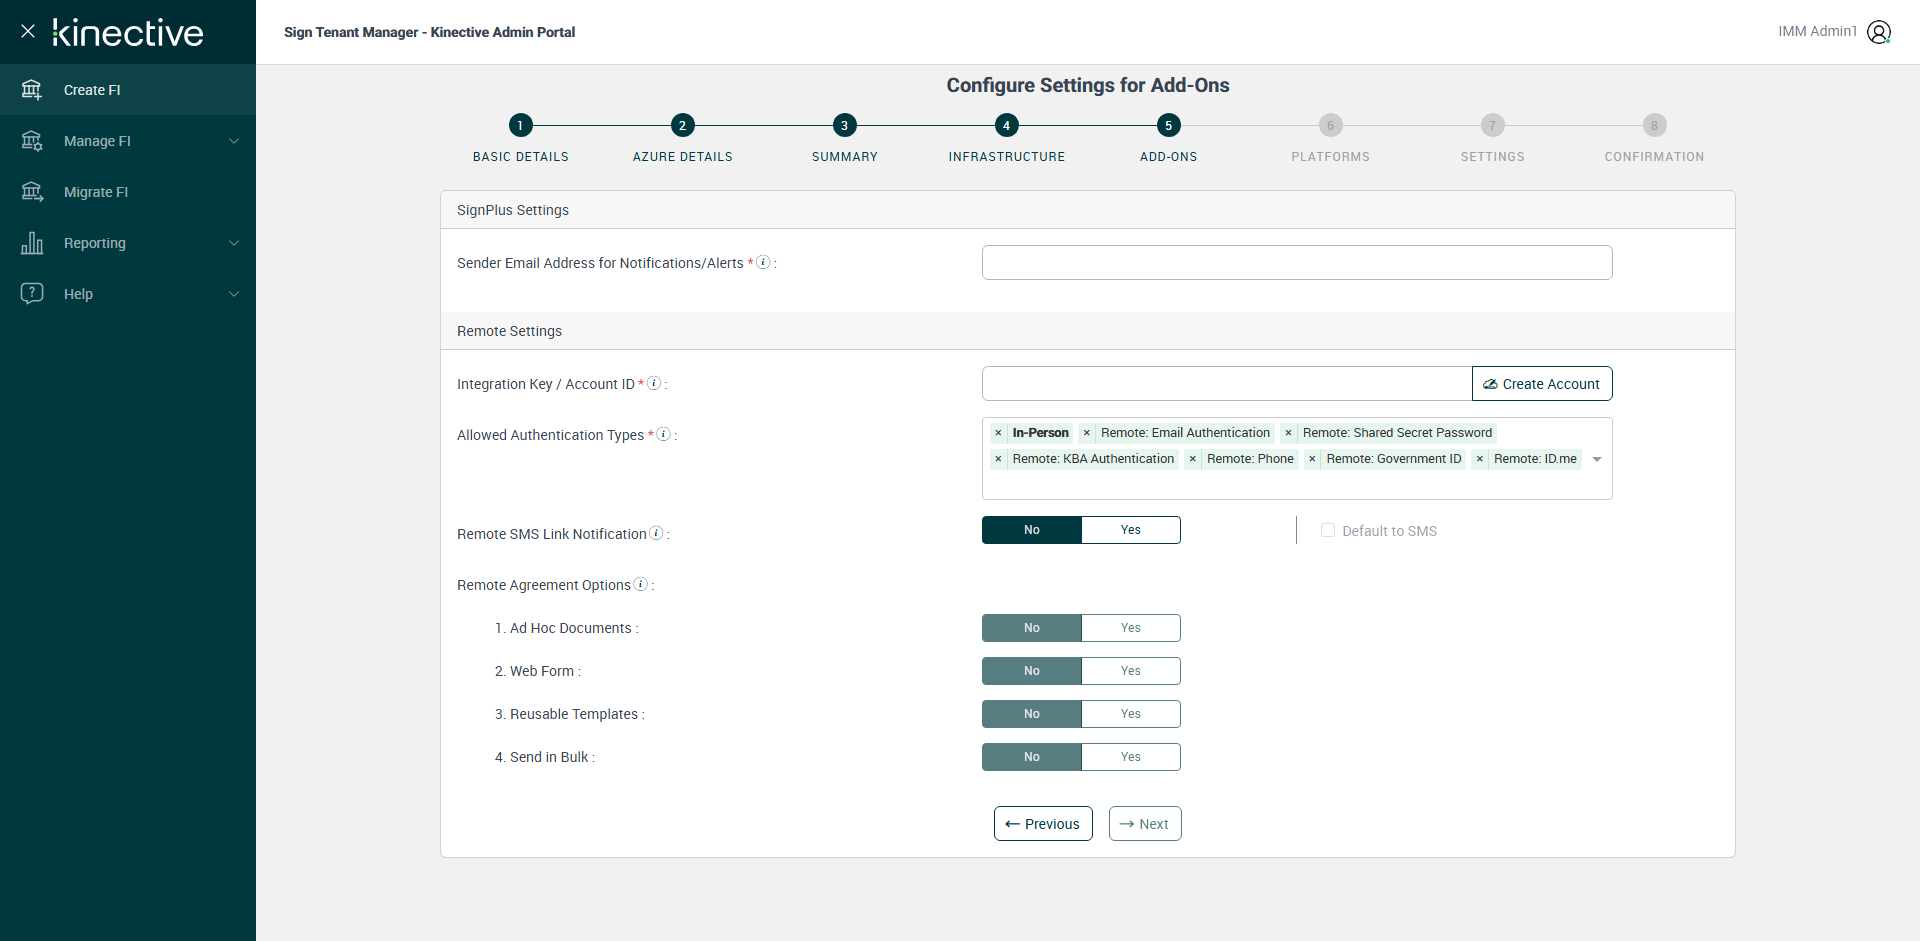Show info for Sender Email Address field

coord(763,262)
